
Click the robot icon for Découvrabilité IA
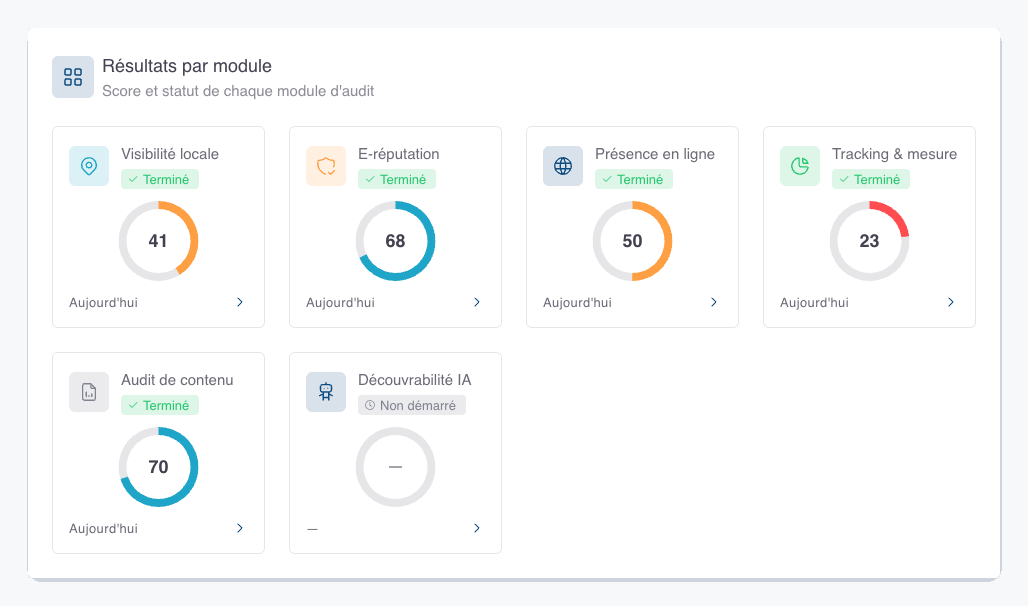(326, 392)
